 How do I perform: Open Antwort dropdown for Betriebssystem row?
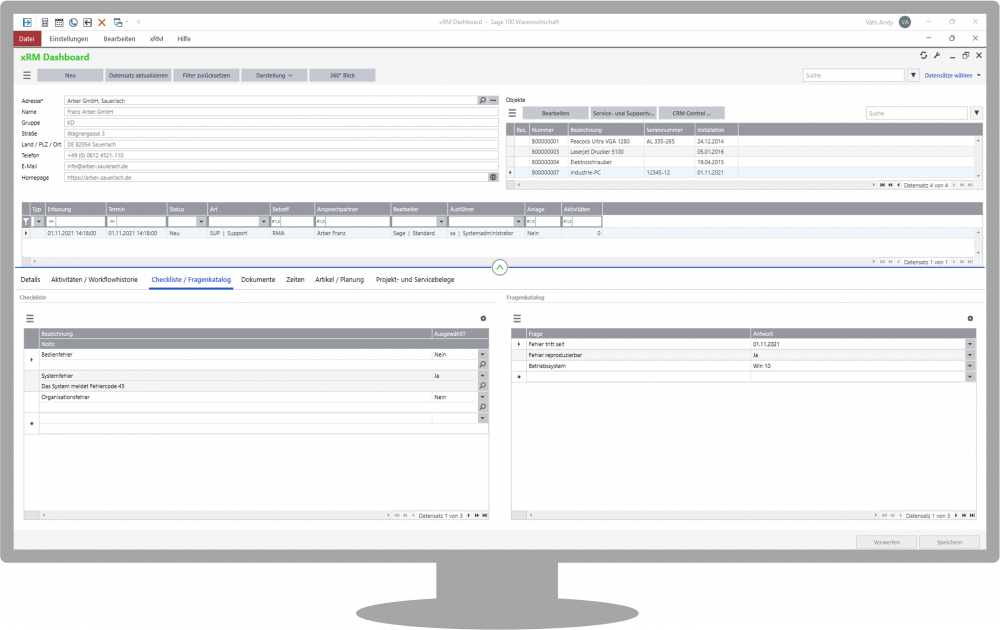pyautogui.click(x=969, y=366)
